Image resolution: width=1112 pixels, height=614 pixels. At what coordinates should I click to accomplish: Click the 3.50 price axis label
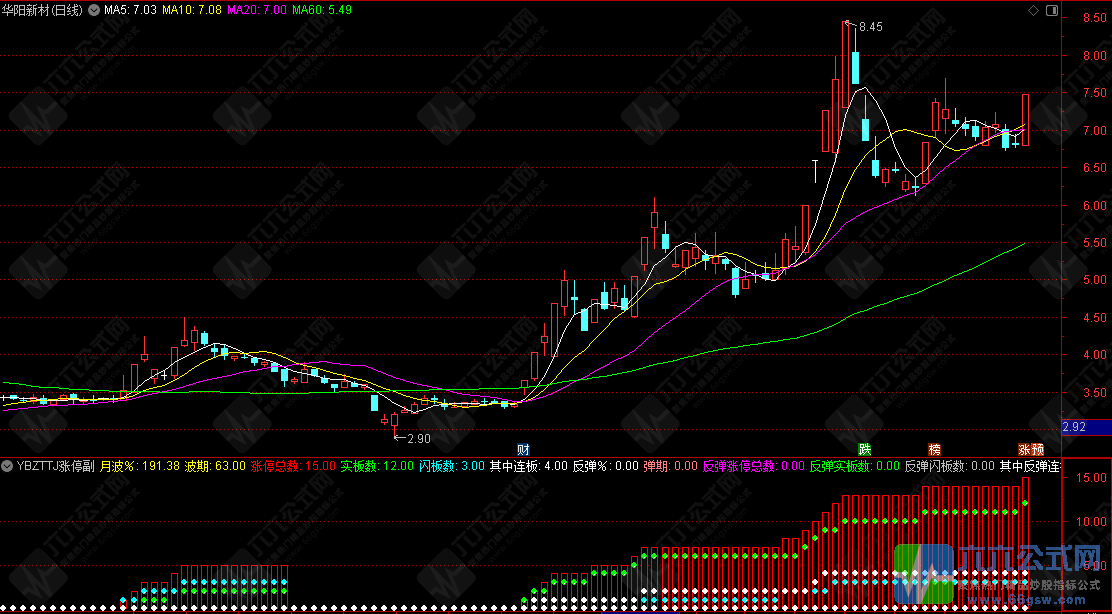1094,392
